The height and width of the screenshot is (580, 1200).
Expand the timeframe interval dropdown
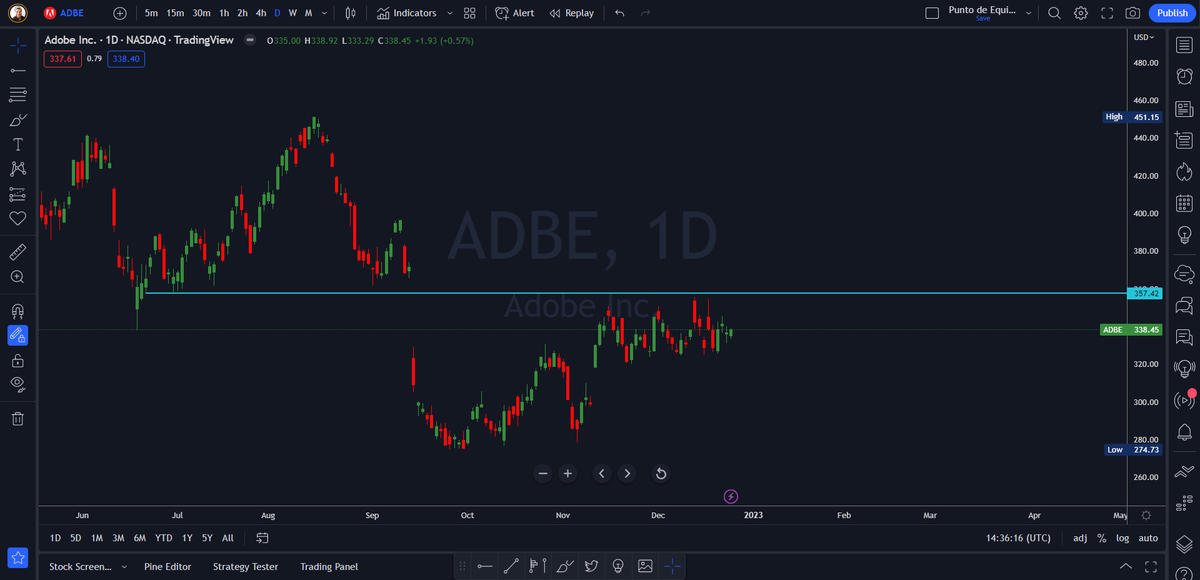tap(325, 13)
